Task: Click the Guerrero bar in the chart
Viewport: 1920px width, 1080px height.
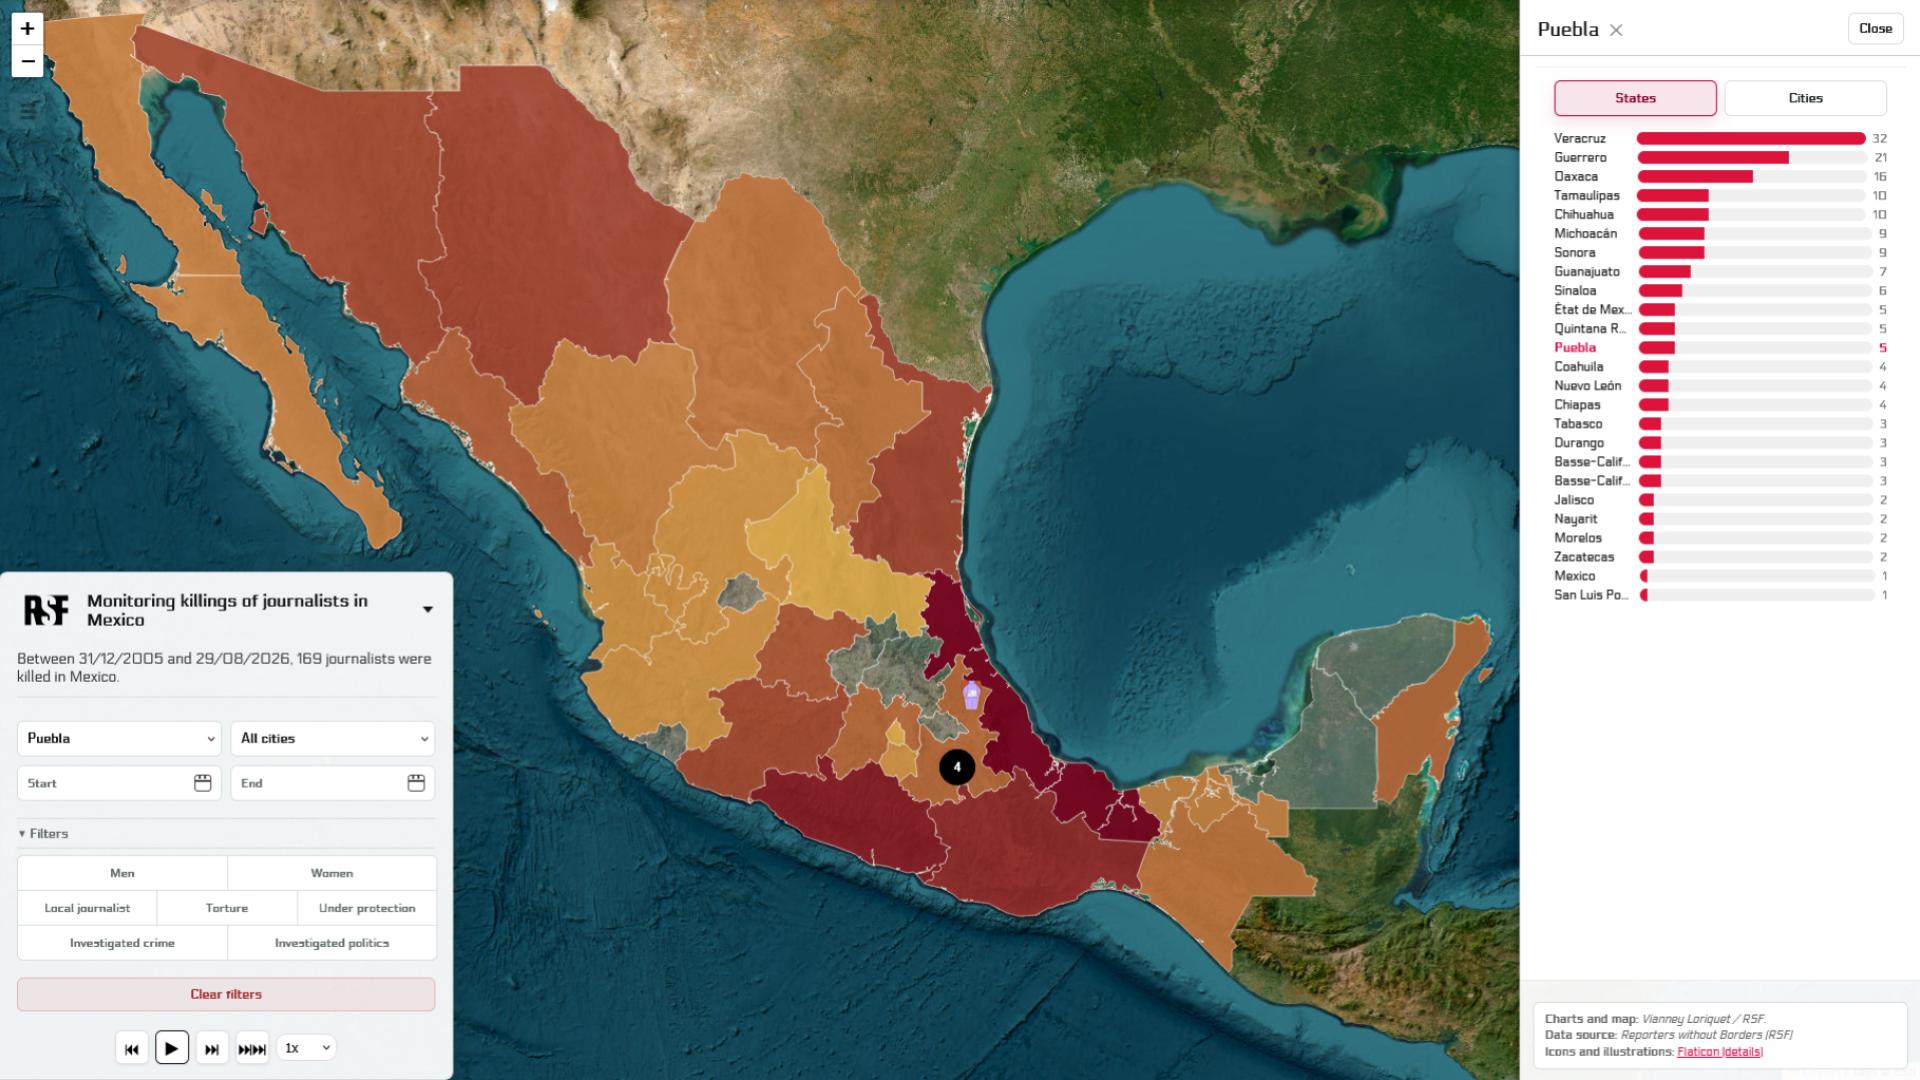Action: 1713,157
